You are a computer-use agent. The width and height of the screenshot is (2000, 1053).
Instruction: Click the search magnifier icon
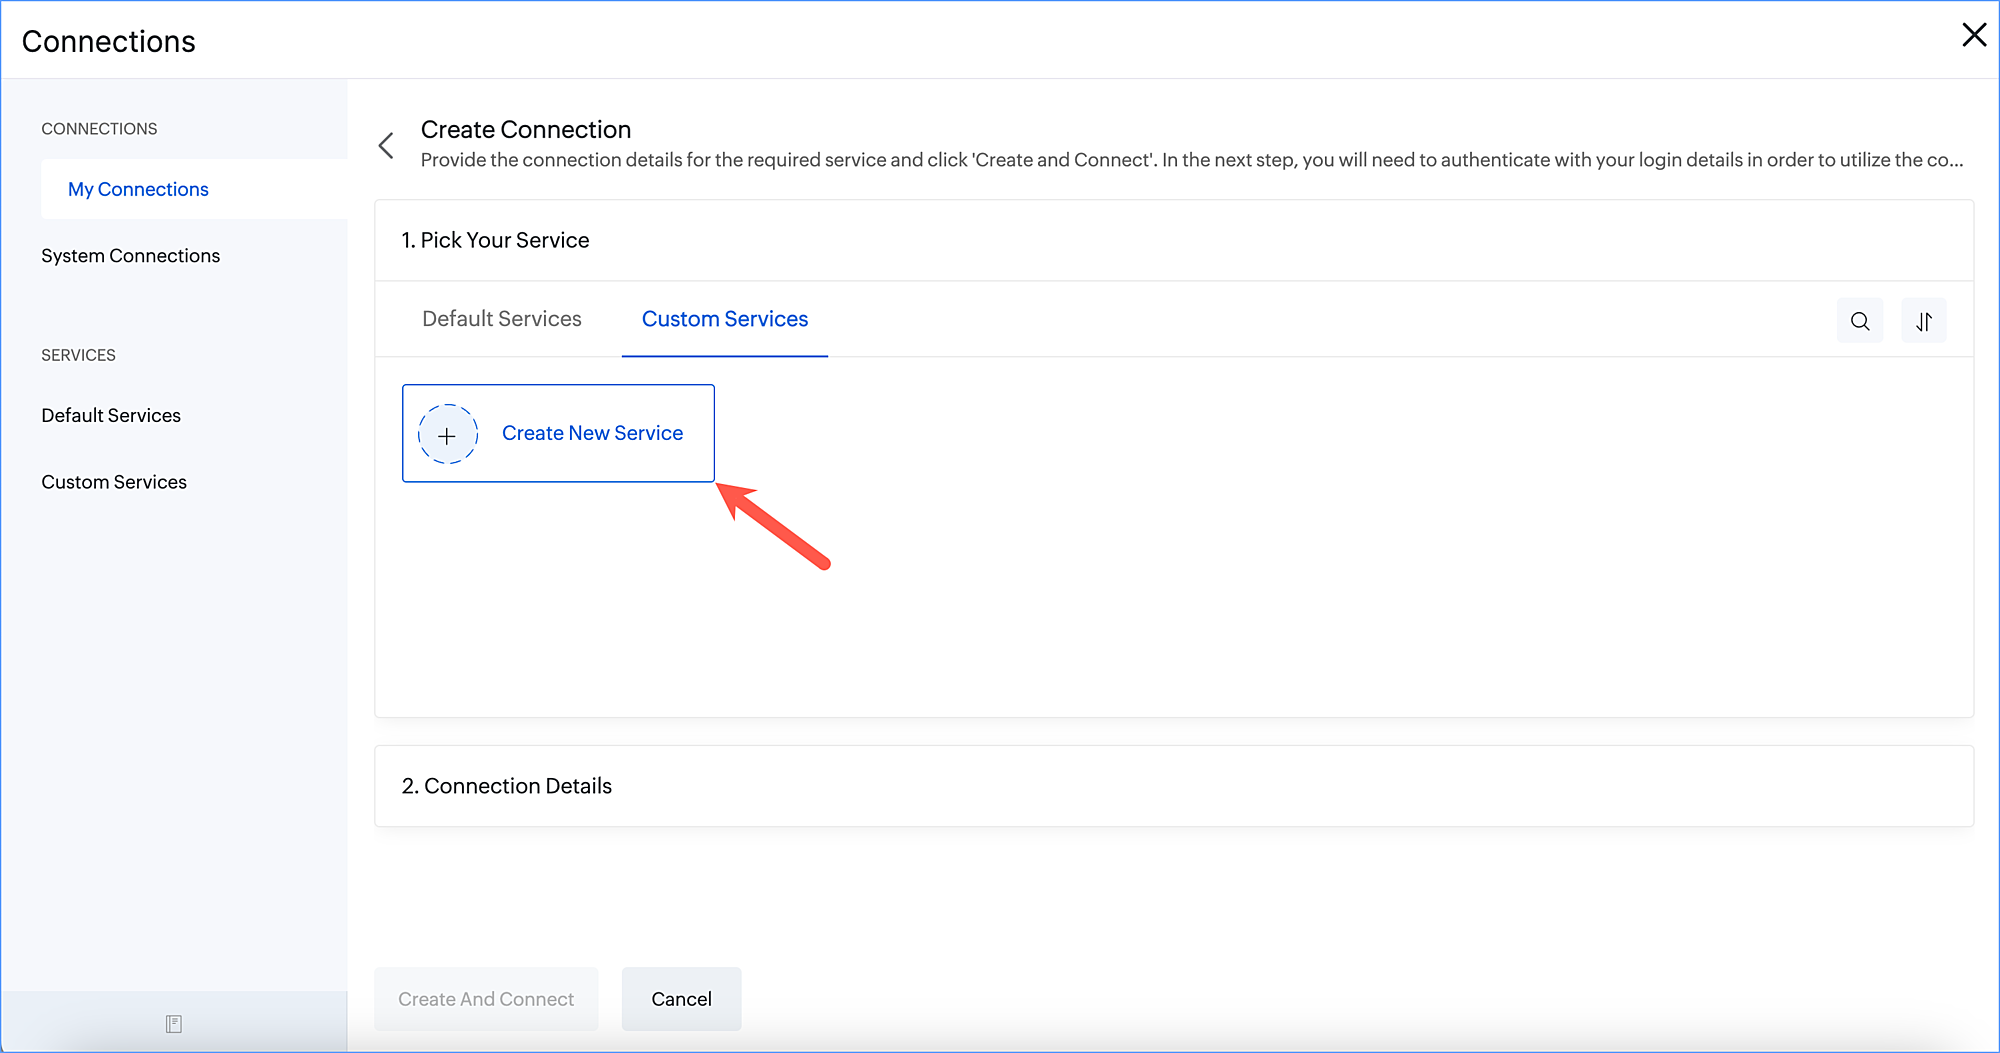point(1859,321)
